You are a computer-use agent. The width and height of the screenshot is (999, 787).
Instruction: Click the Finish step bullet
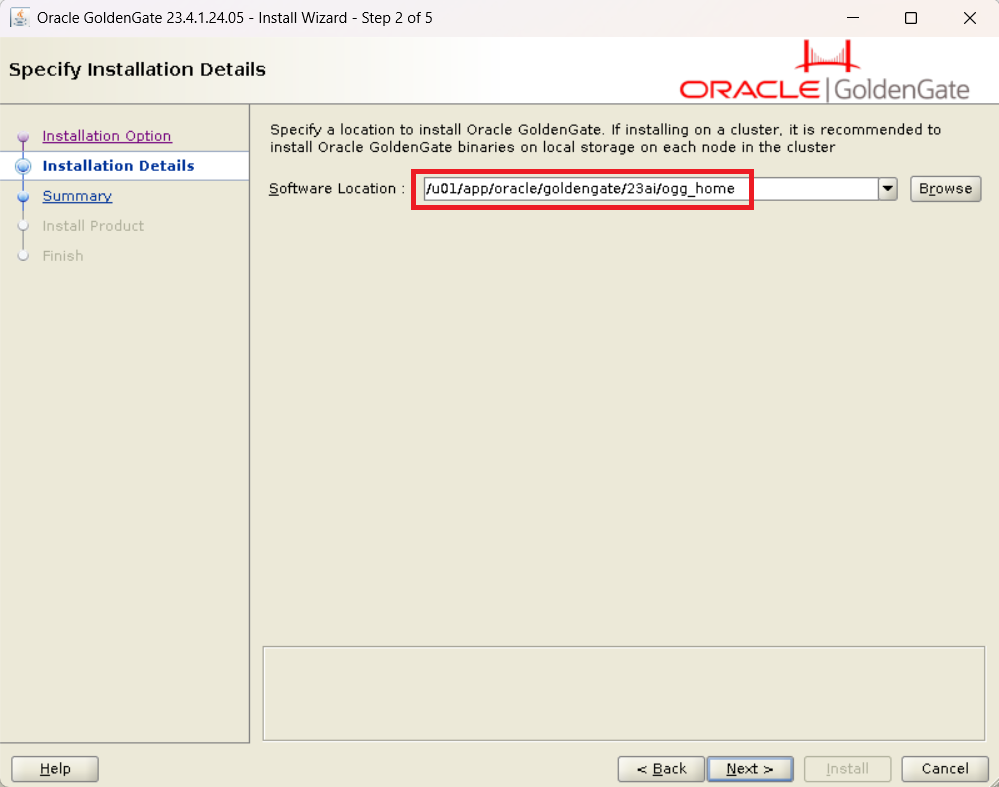click(23, 256)
